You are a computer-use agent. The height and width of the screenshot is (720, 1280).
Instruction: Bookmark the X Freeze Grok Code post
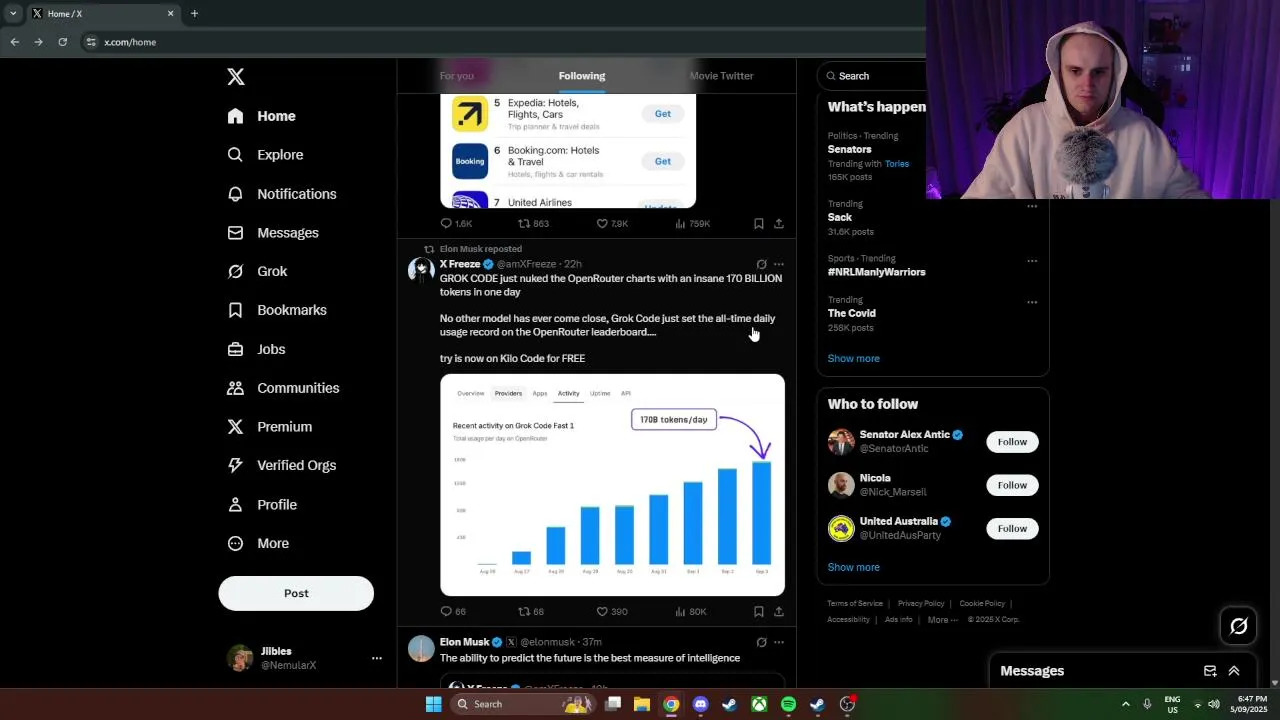(758, 611)
